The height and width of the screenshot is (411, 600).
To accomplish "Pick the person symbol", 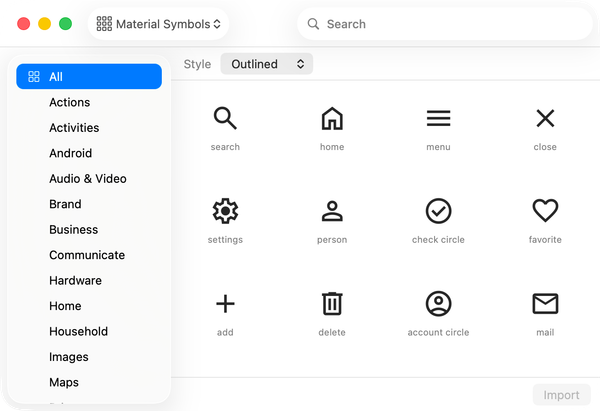I will [x=332, y=211].
